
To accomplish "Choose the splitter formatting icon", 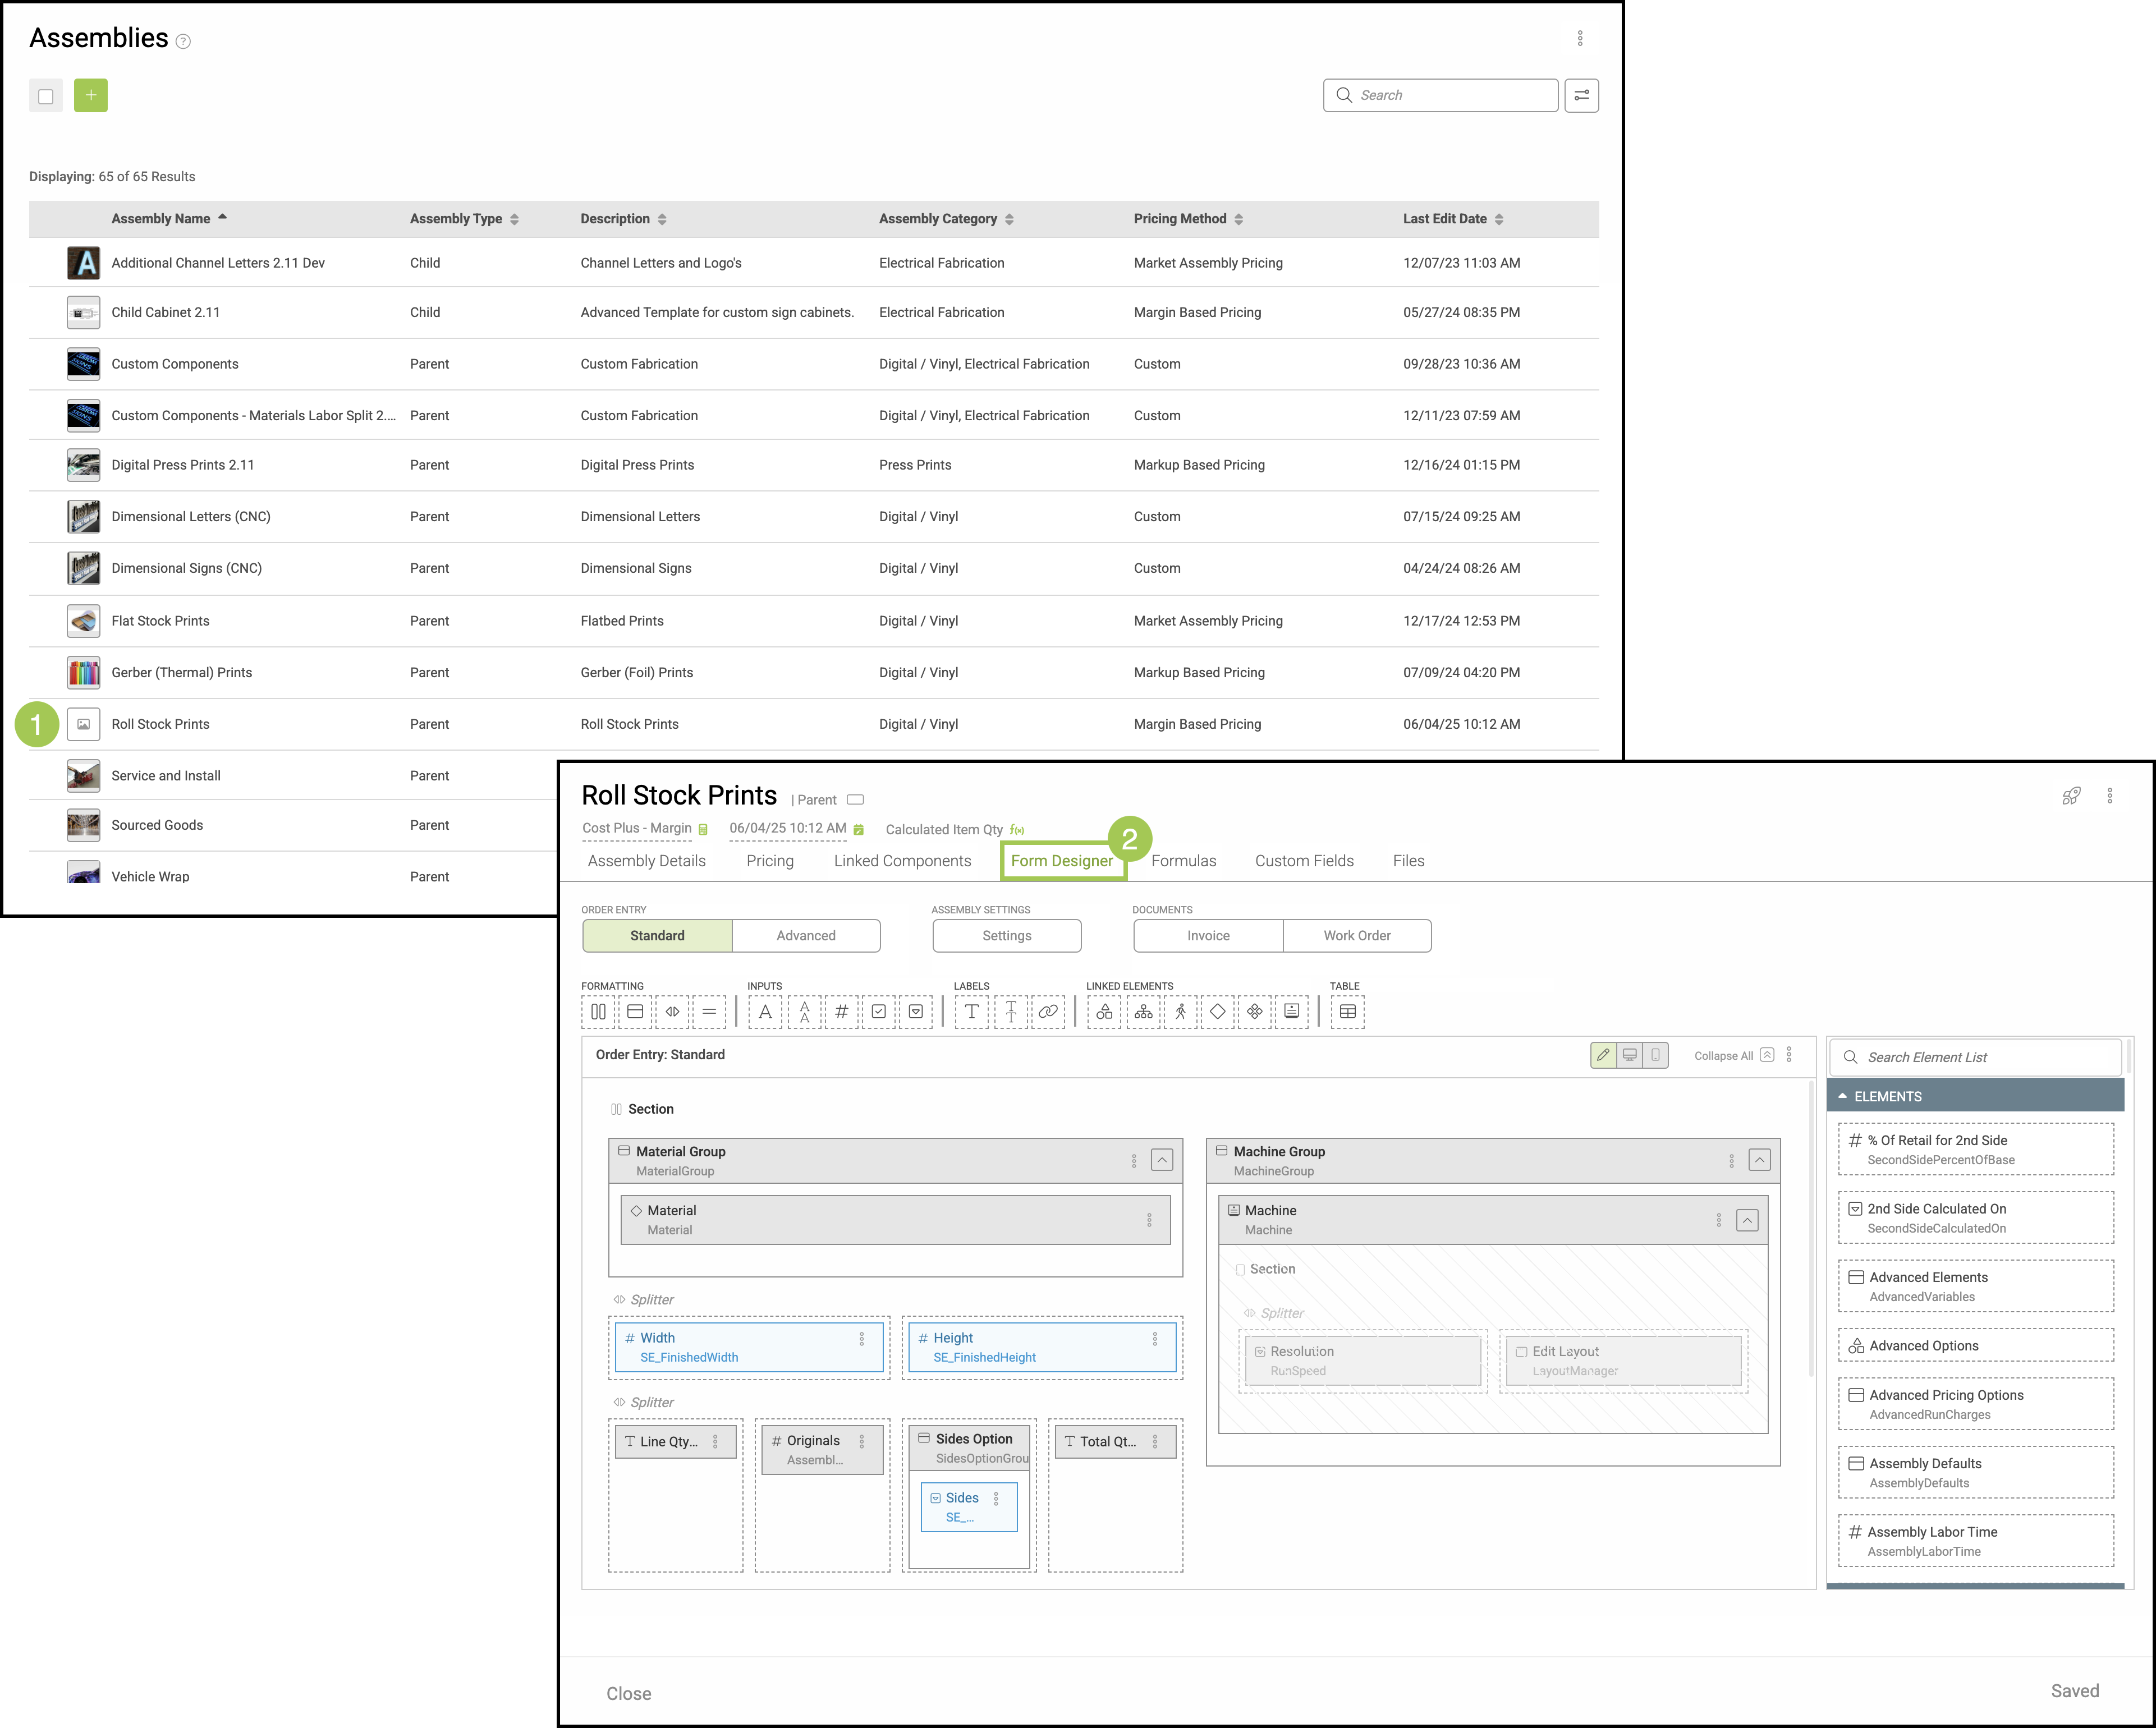I will click(x=672, y=1011).
